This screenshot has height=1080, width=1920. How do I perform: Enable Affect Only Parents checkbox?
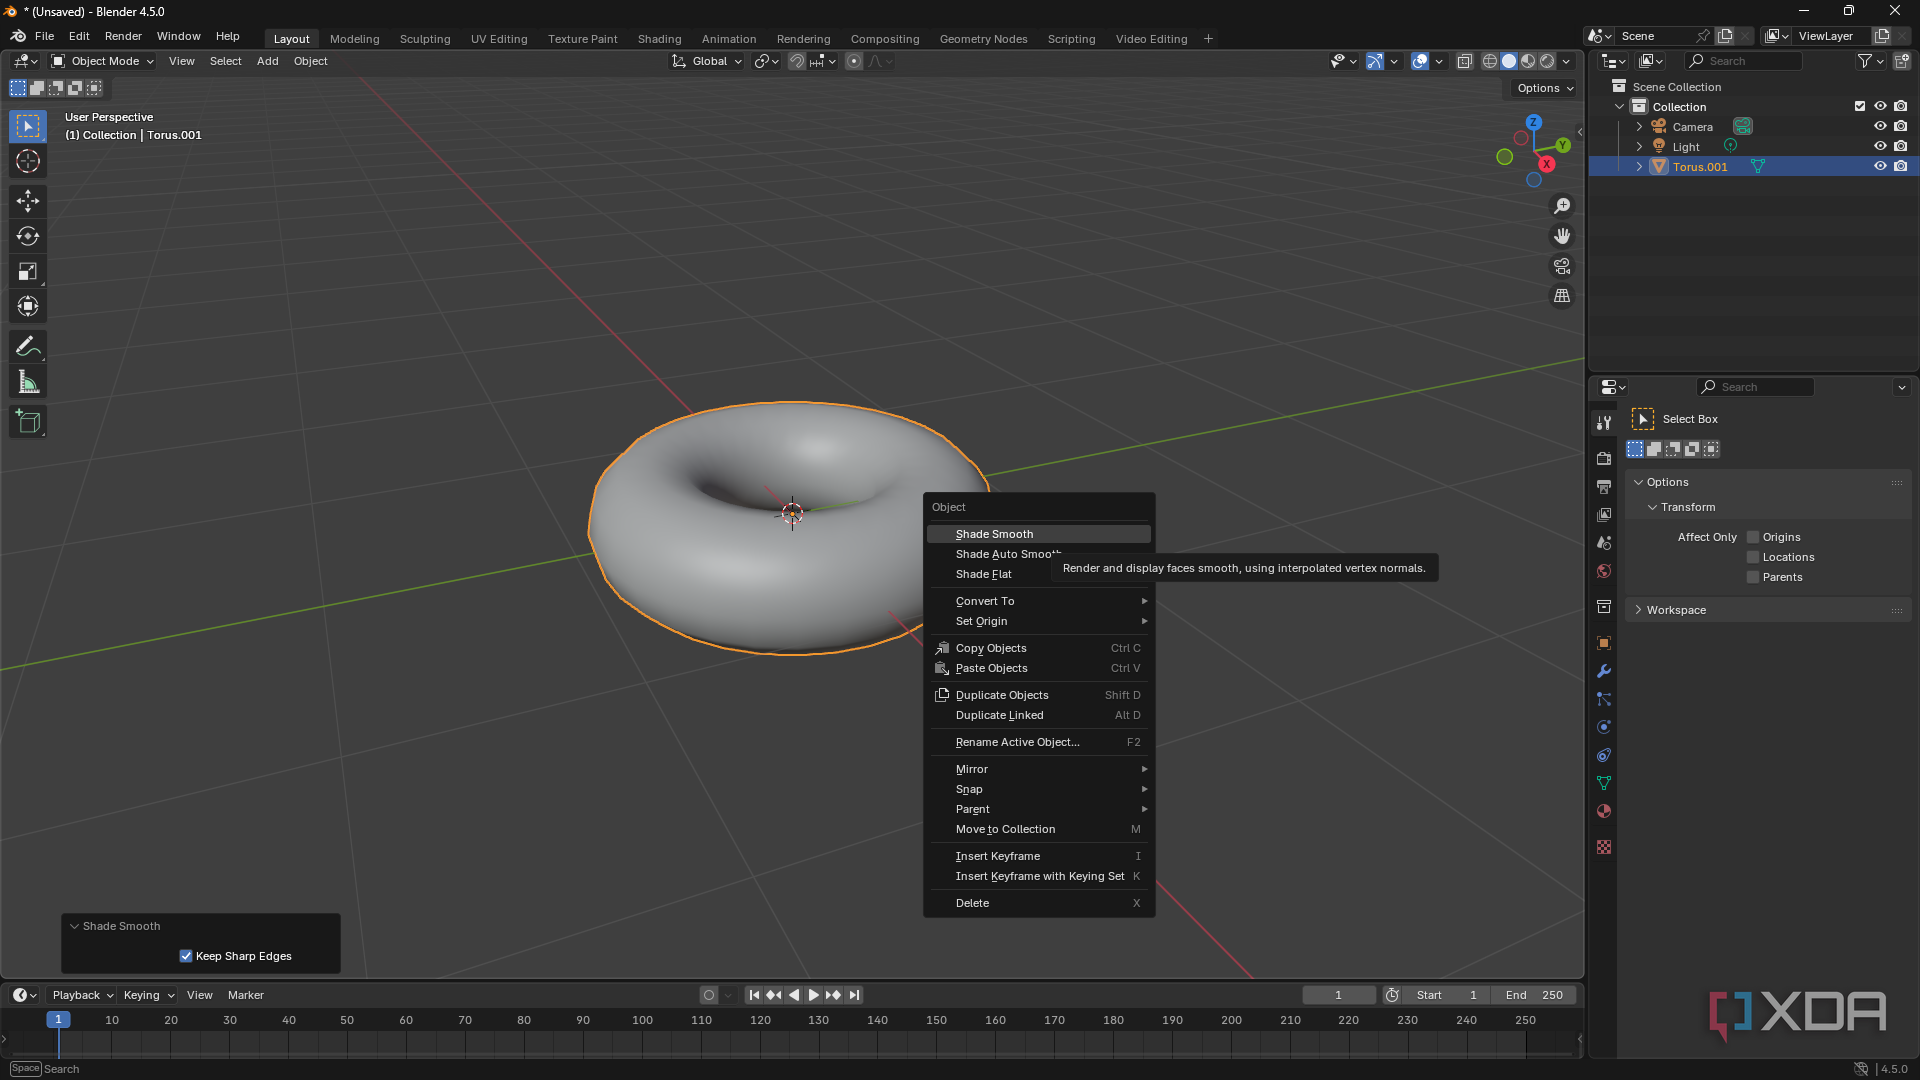[x=1753, y=577]
